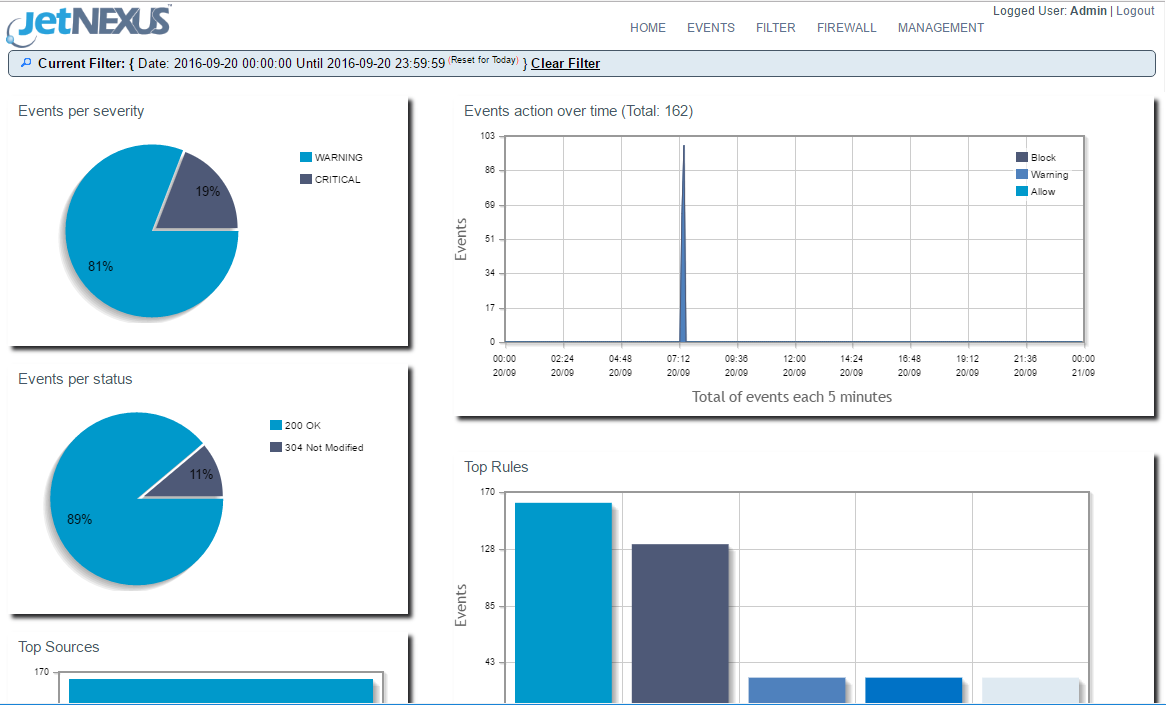Viewport: 1166px width, 705px height.
Task: Click the spike near 07:12 in time chart
Action: pos(683,245)
